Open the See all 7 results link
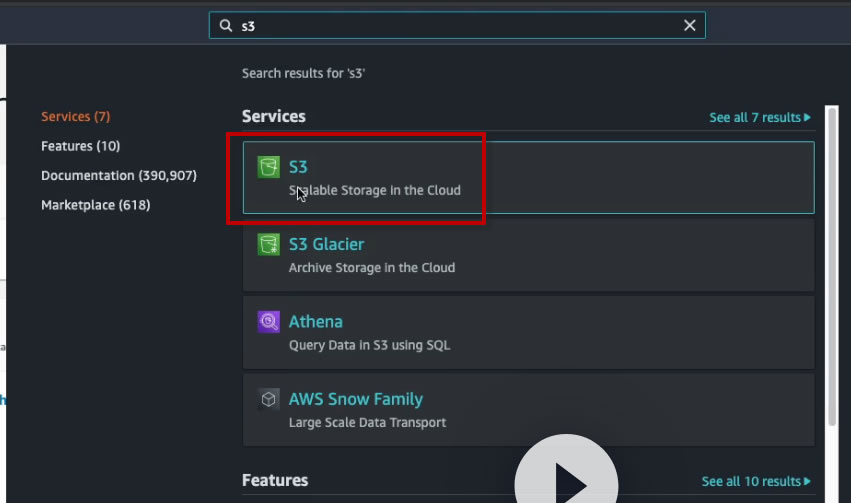Viewport: 851px width, 503px height. [x=755, y=118]
